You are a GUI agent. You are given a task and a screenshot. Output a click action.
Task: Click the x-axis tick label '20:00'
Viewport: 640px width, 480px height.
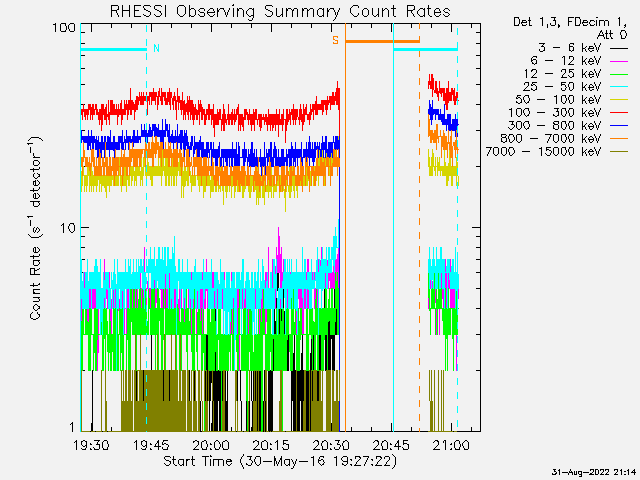(211, 445)
